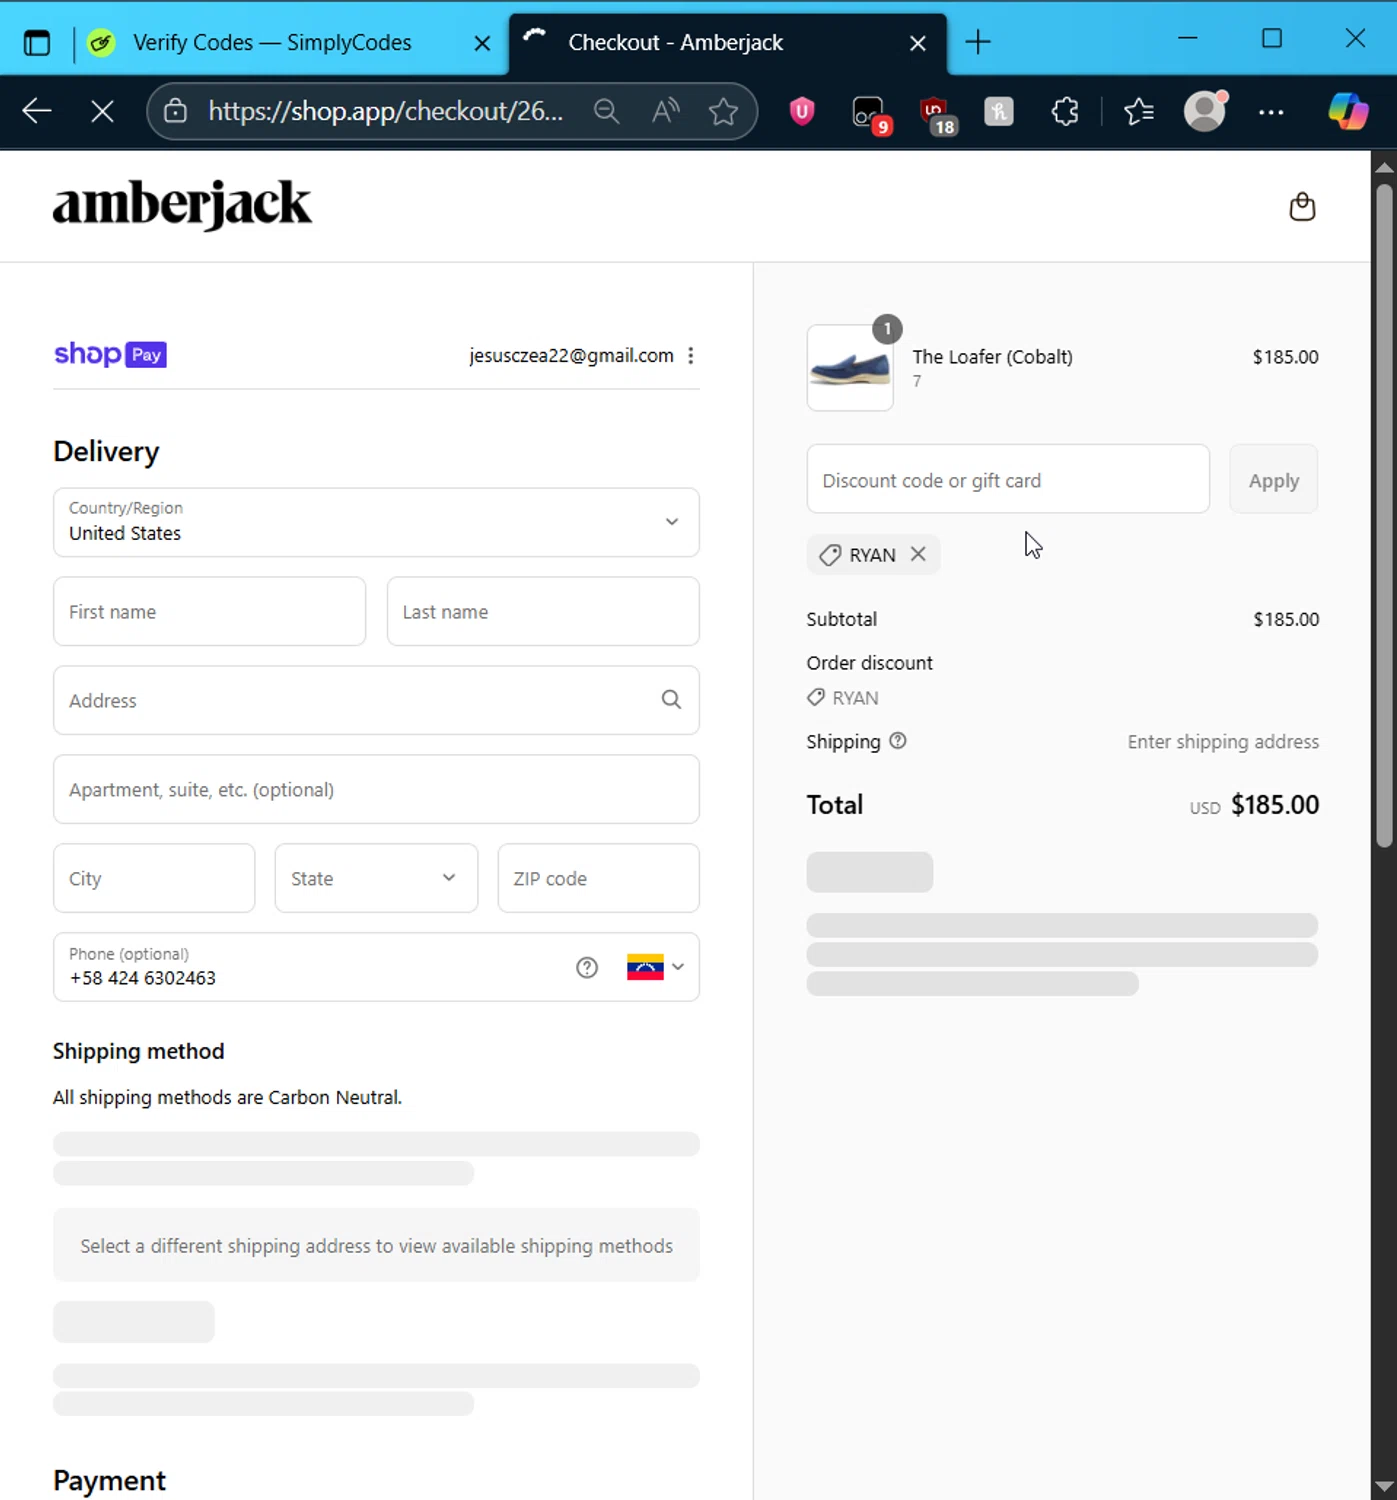Close the Verify Codes — SimplyCodes tab

pos(482,43)
